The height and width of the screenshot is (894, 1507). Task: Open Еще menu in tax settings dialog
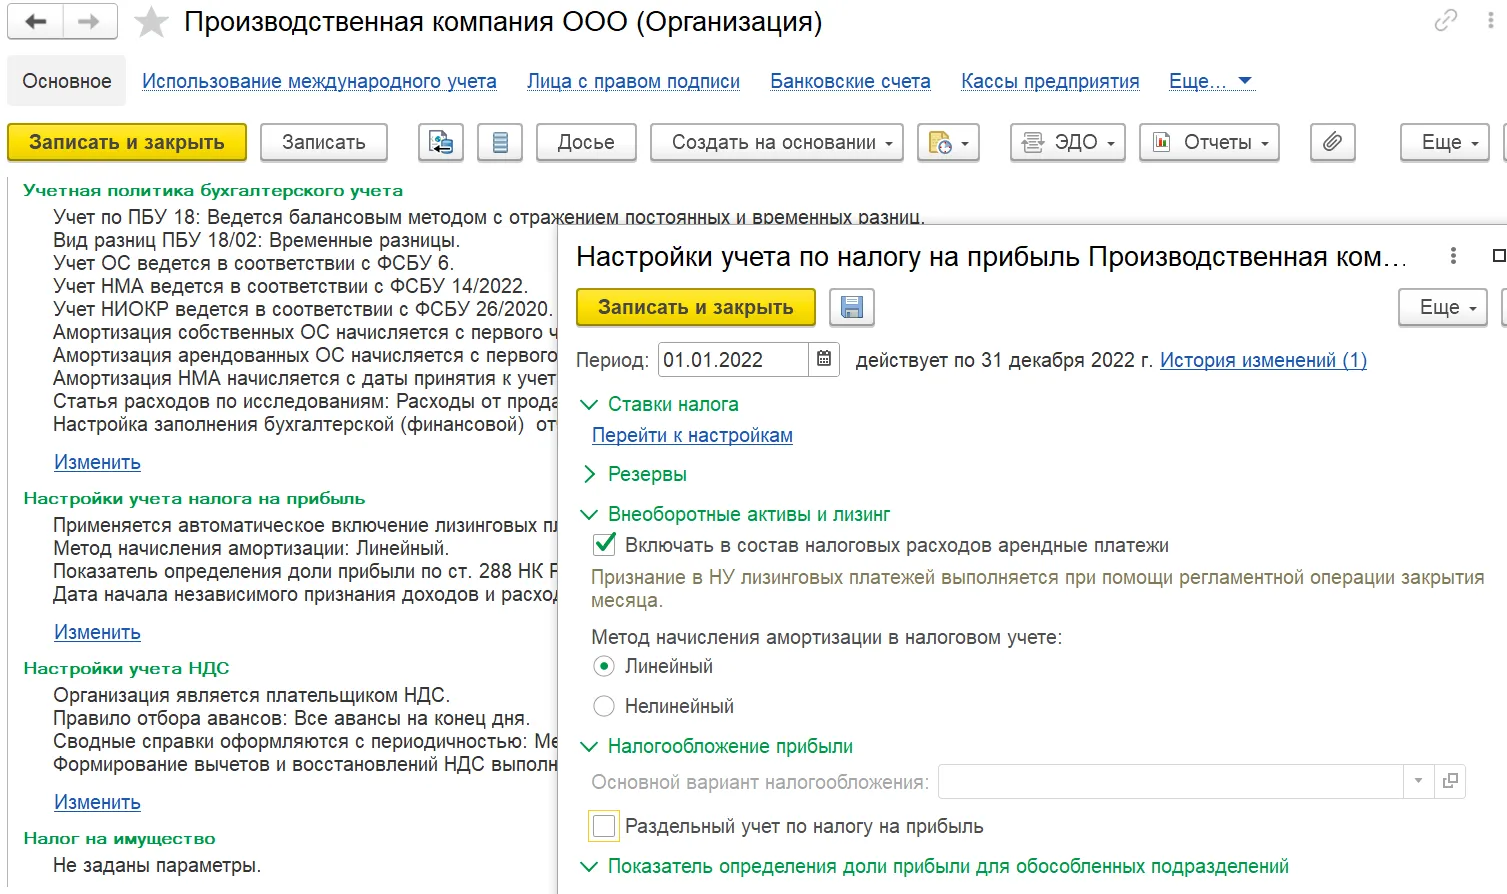pyautogui.click(x=1442, y=308)
